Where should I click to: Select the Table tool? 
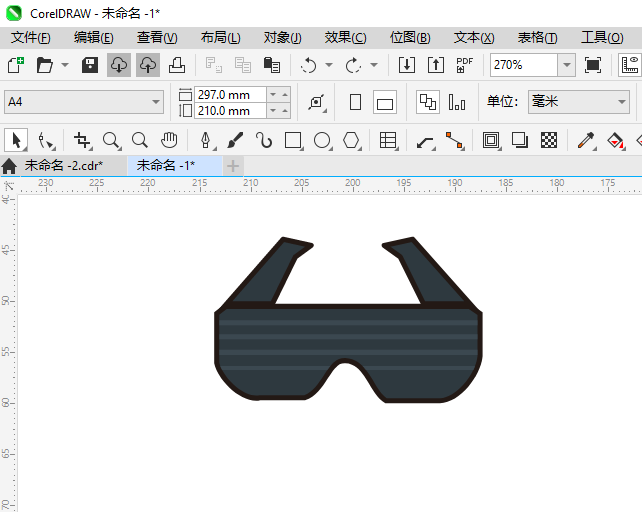pos(388,141)
